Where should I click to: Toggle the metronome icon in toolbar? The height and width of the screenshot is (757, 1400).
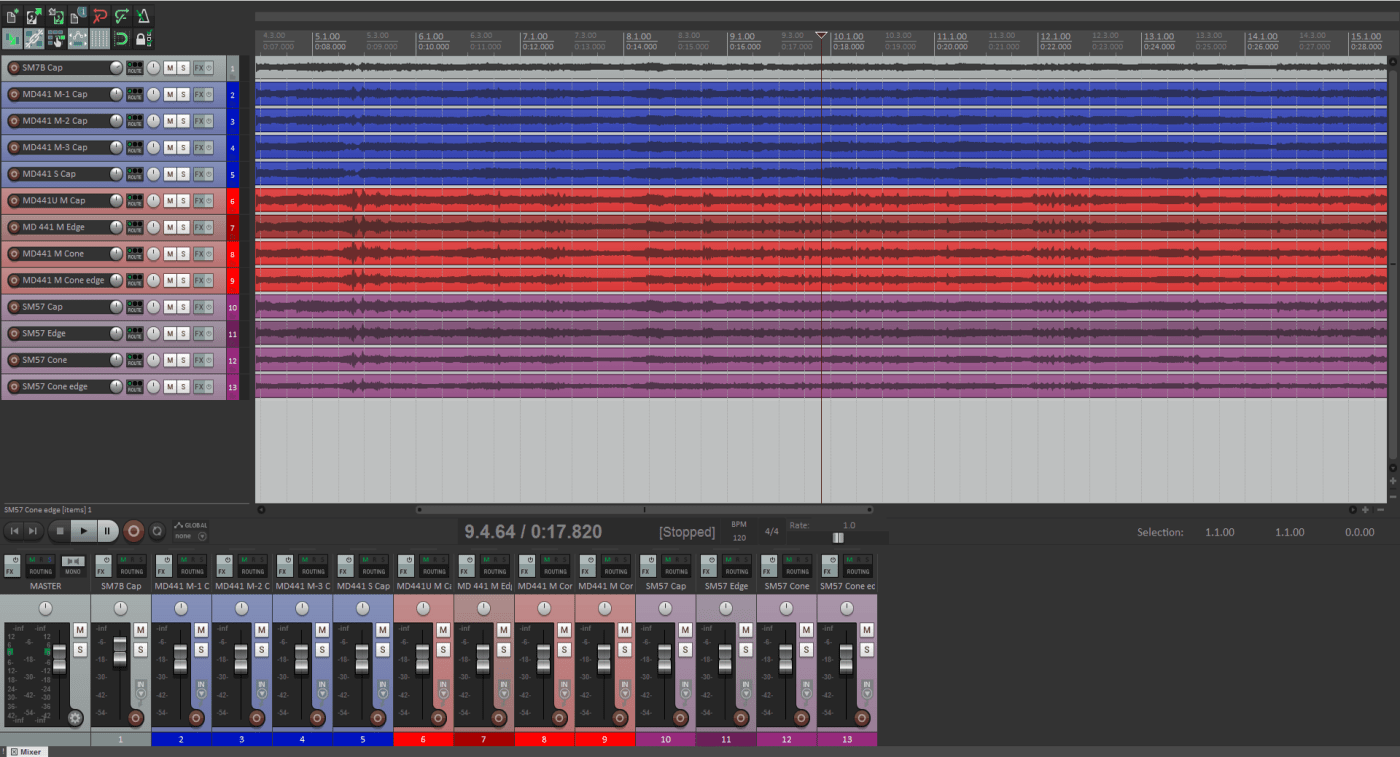pos(144,16)
